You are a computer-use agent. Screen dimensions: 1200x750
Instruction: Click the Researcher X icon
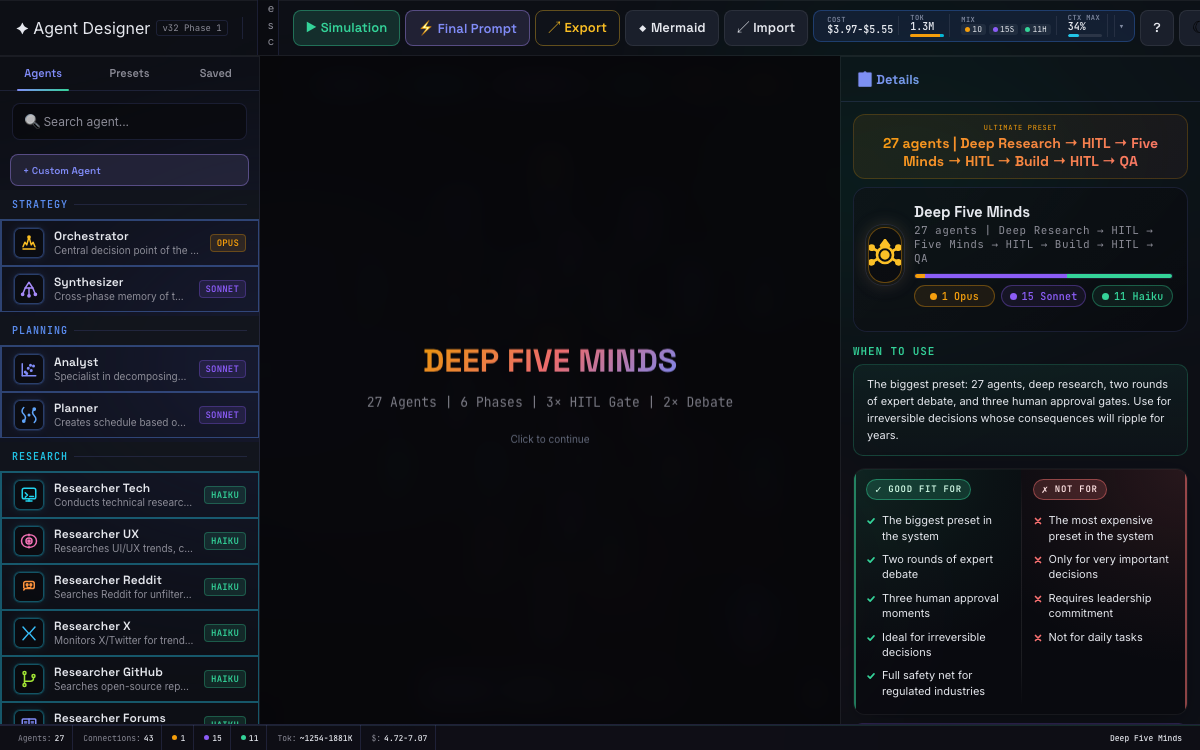(x=29, y=633)
